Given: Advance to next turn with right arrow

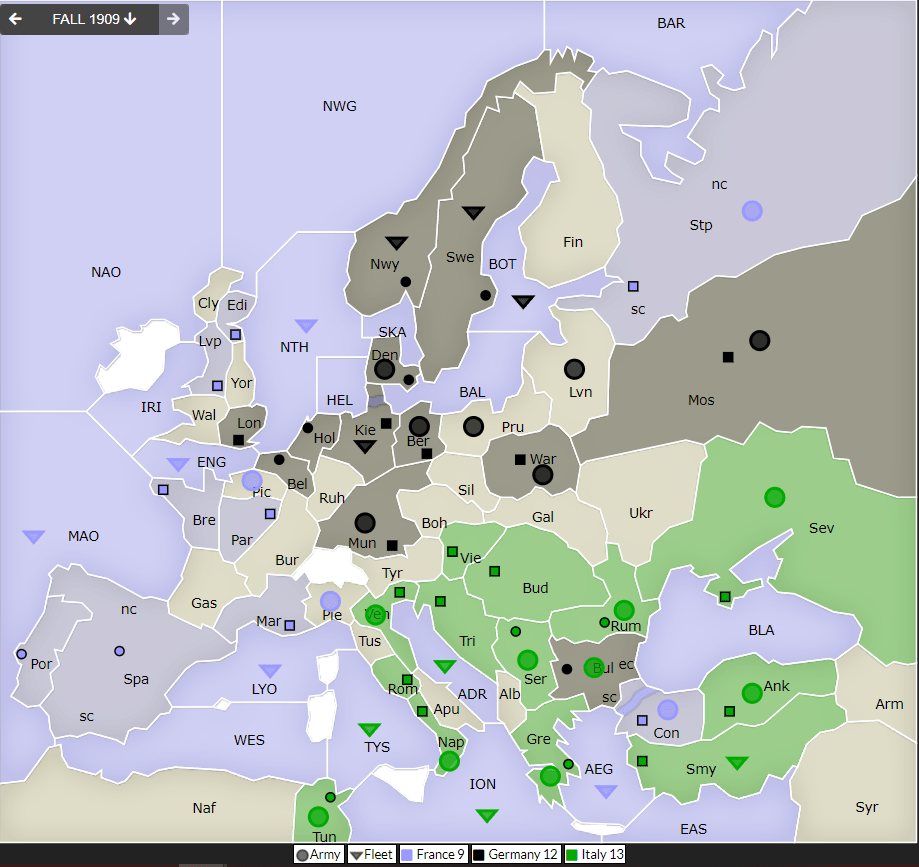Looking at the screenshot, I should pos(173,19).
